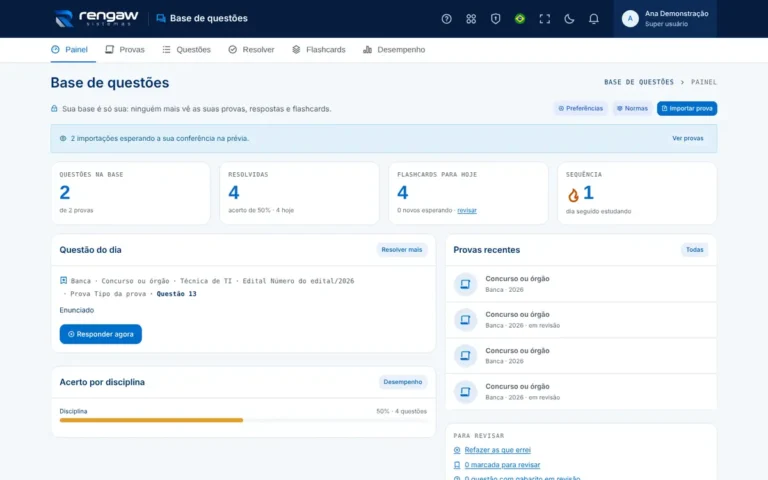
Task: Click the lock icon beside privacy note
Action: 54,108
